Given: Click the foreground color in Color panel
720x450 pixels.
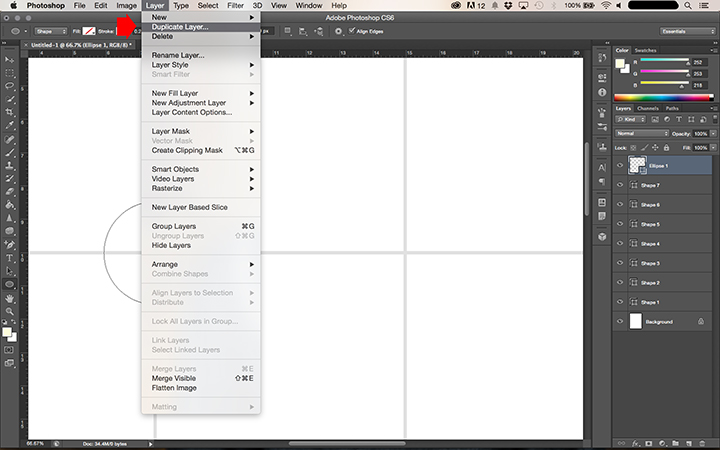Looking at the screenshot, I should coord(620,63).
